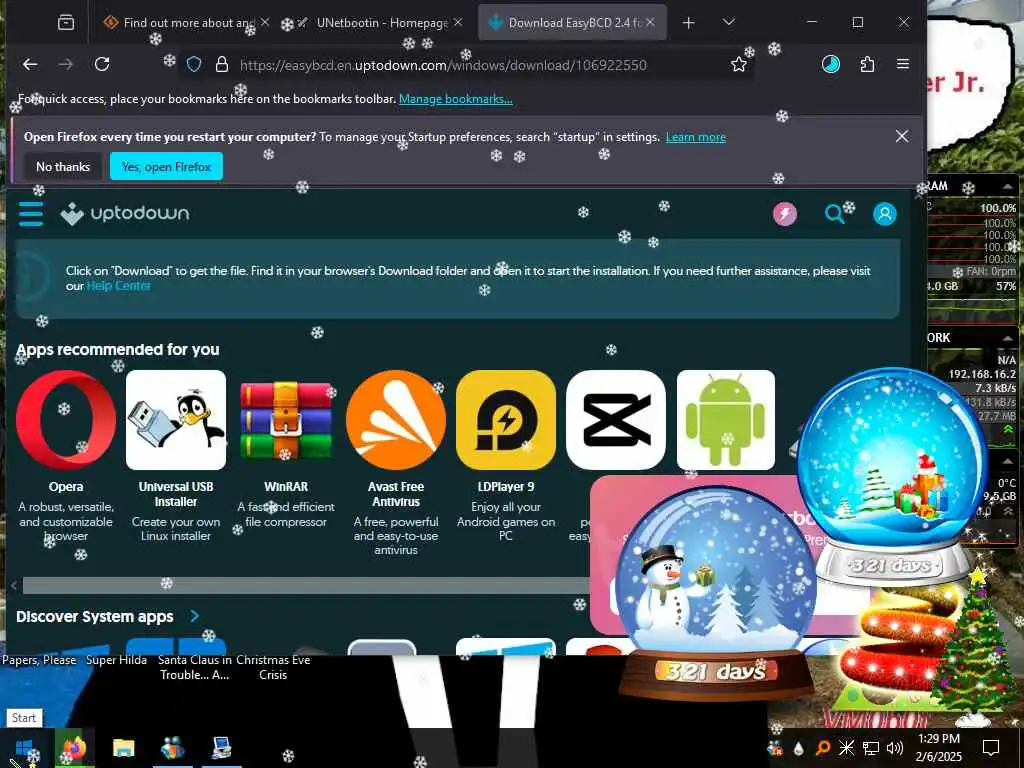Viewport: 1024px width, 768px height.
Task: Open the taskbar computer monitor app icon
Action: tap(222, 748)
